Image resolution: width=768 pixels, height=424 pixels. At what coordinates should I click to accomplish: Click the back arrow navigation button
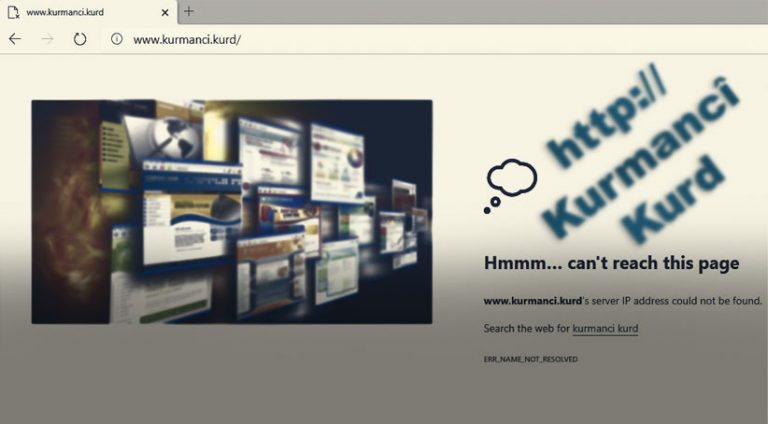point(15,39)
